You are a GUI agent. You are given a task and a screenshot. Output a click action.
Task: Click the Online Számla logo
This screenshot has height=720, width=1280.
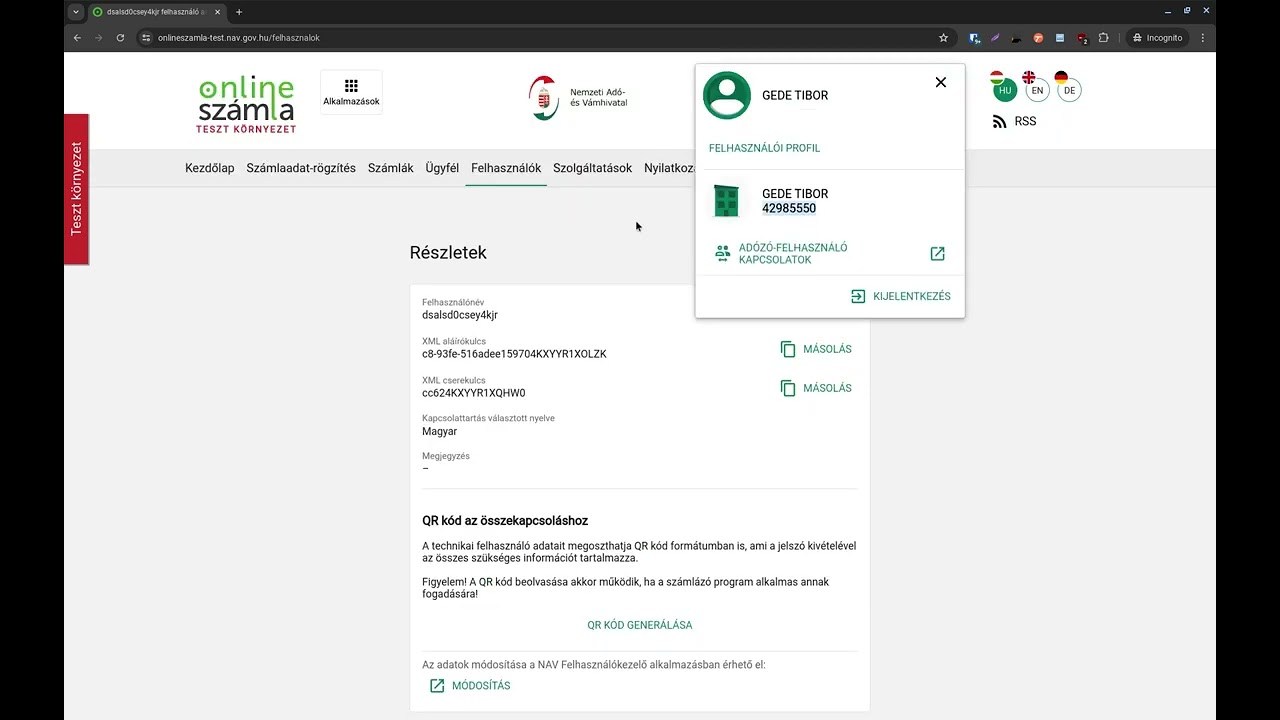[246, 104]
